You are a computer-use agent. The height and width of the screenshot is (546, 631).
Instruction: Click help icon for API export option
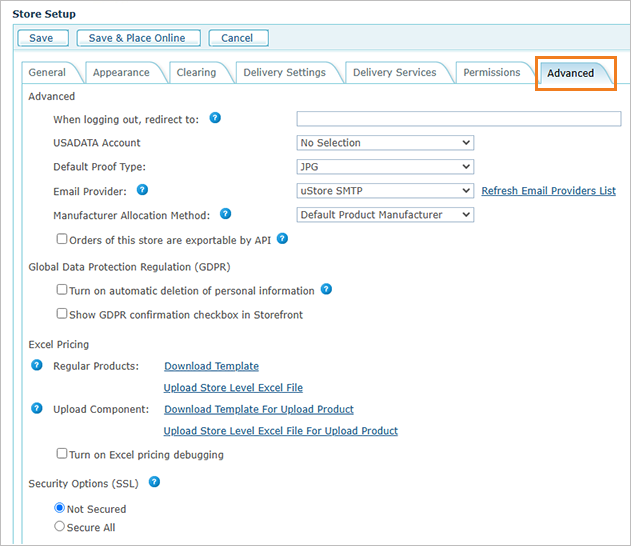point(282,238)
